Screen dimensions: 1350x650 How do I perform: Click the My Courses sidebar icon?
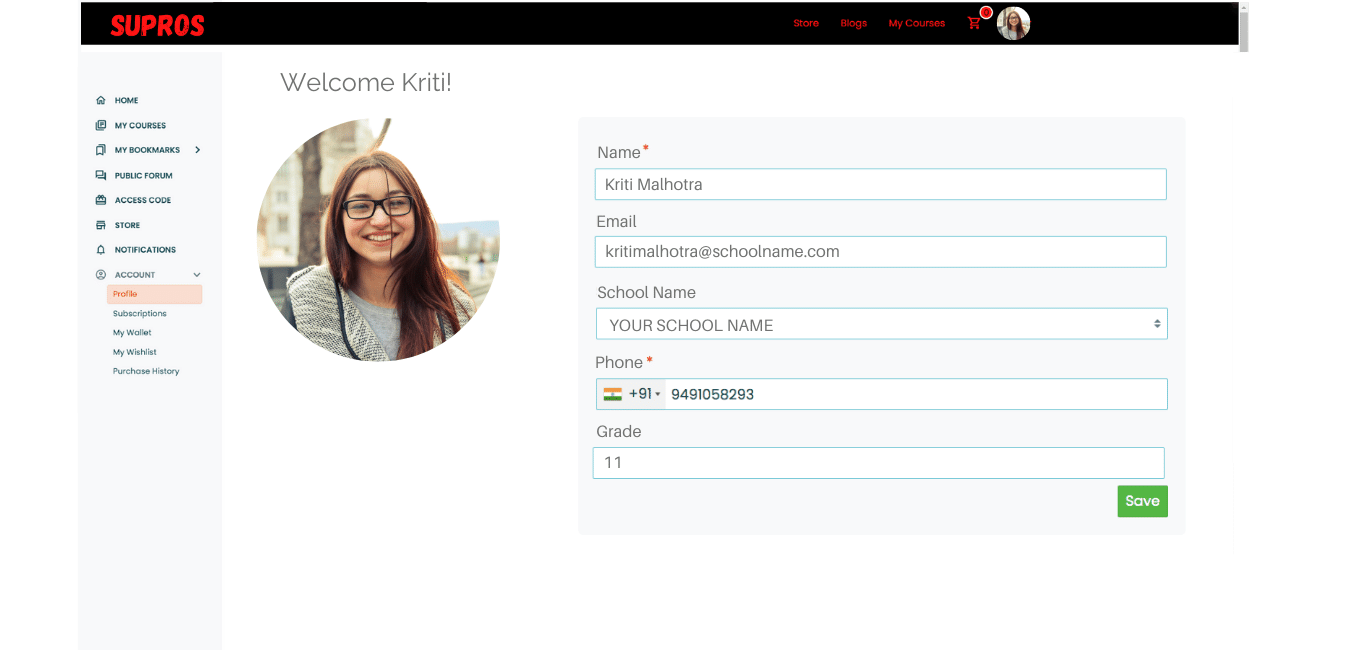(100, 126)
